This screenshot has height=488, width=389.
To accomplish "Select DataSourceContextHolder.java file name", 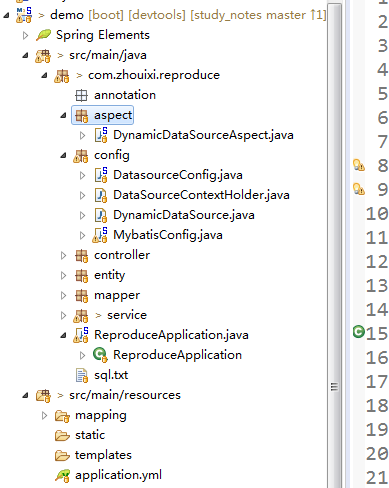I will click(201, 195).
